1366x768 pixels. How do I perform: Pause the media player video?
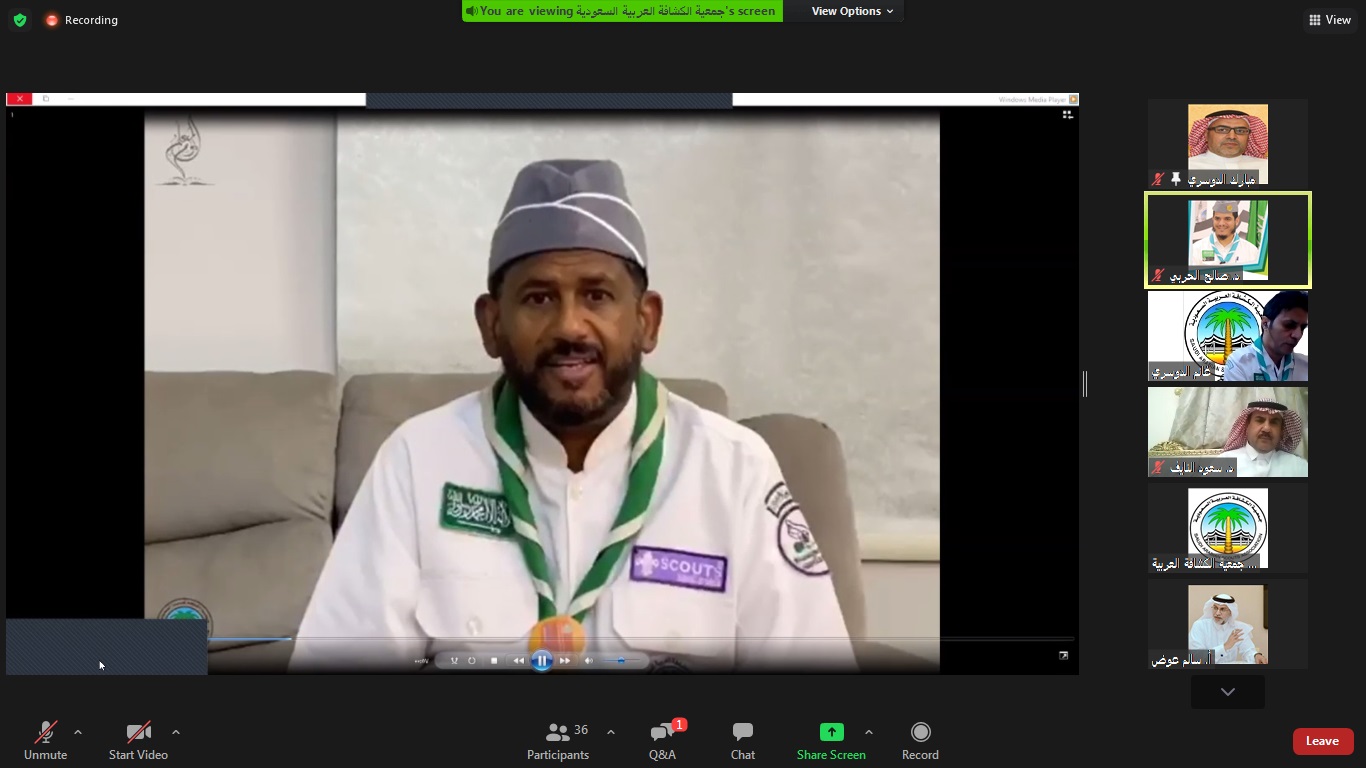coord(542,660)
